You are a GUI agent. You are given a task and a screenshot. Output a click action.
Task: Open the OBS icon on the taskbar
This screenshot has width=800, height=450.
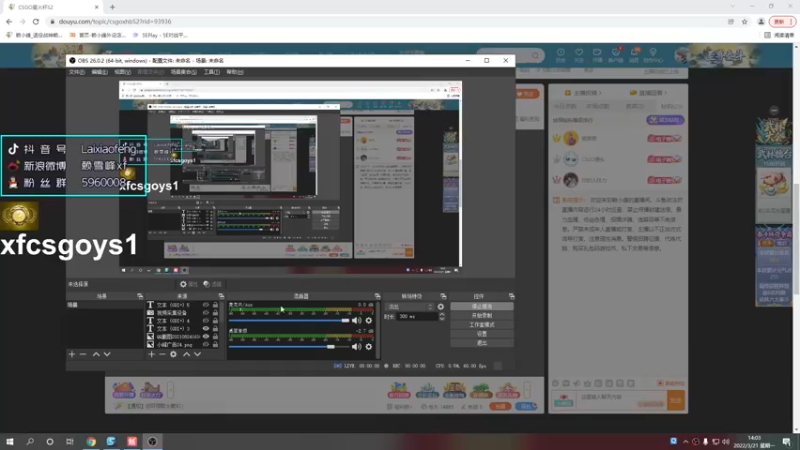coord(152,441)
